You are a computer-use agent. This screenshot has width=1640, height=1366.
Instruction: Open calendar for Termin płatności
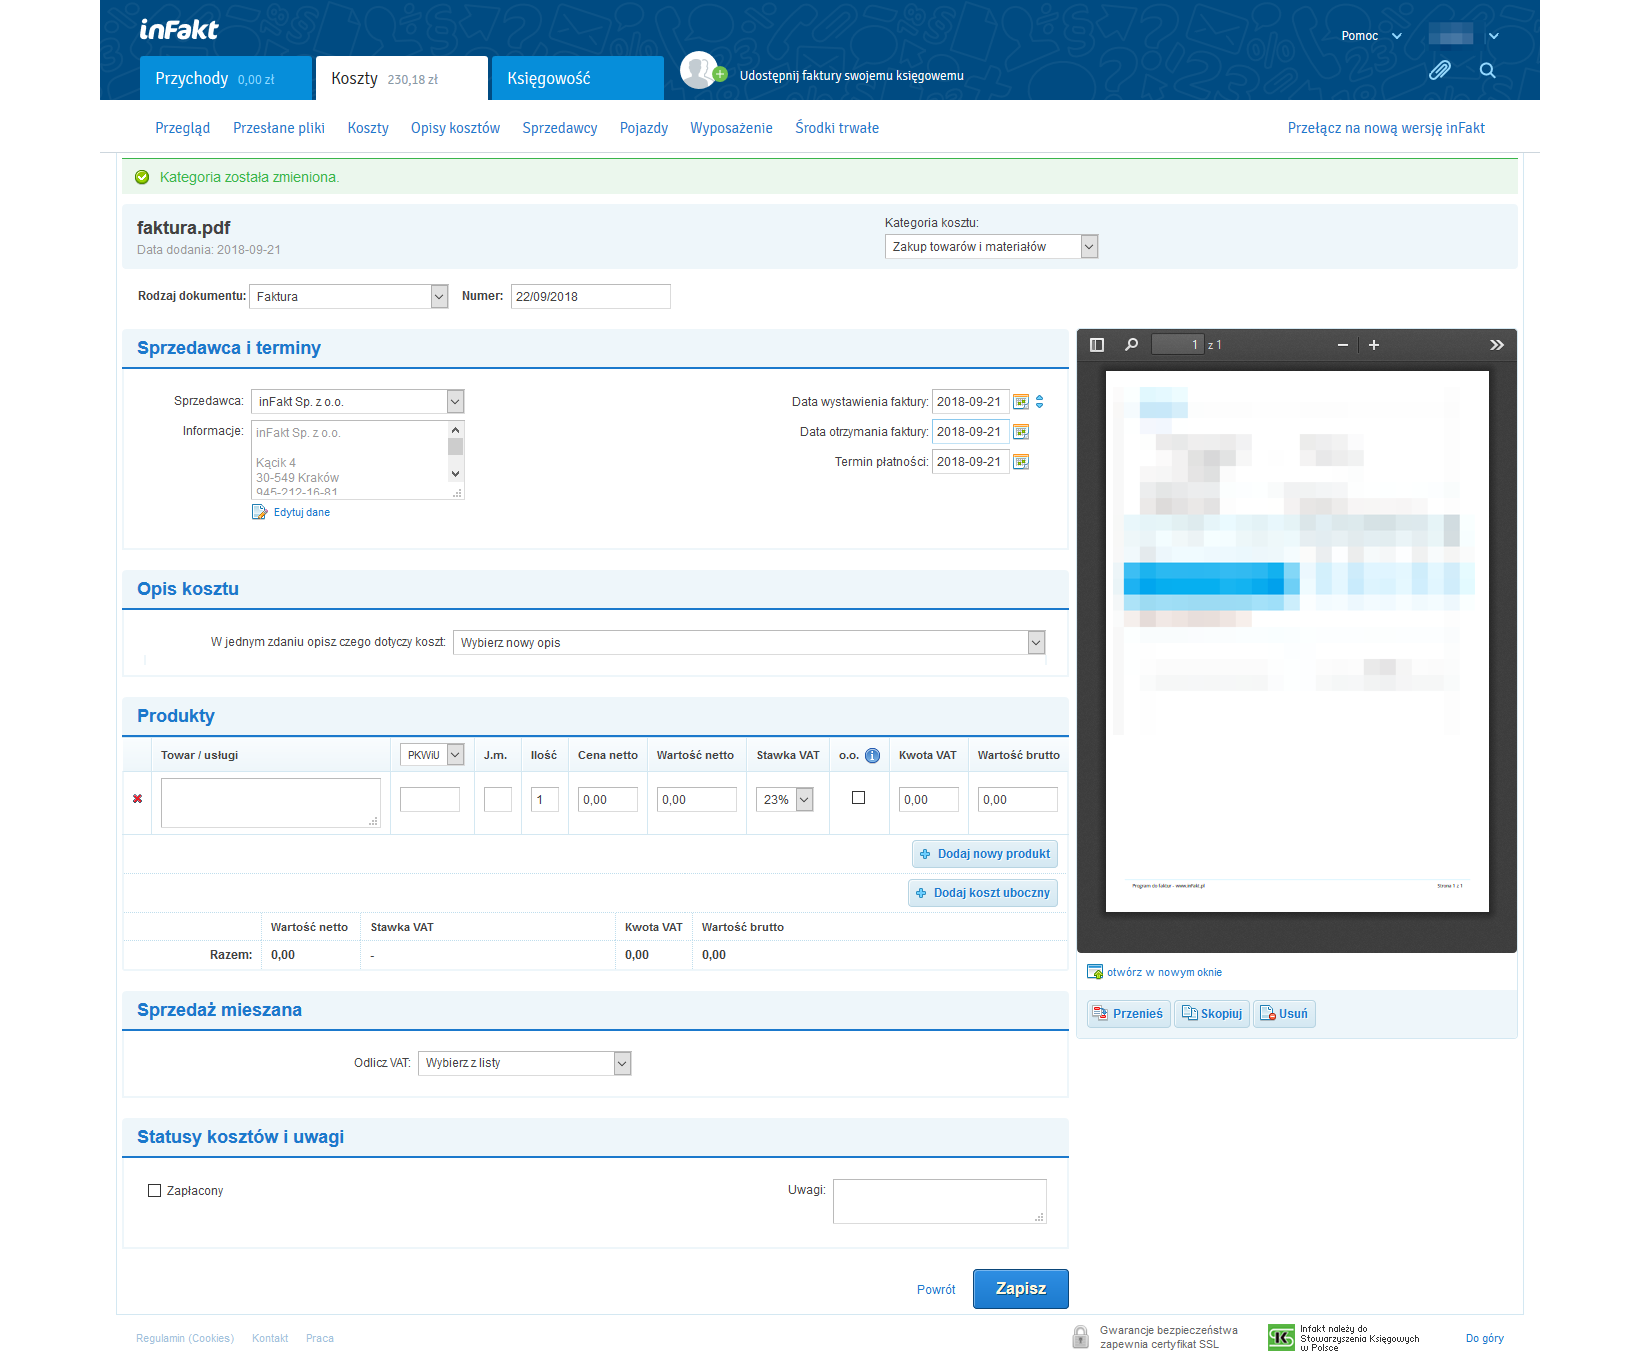(x=1021, y=462)
